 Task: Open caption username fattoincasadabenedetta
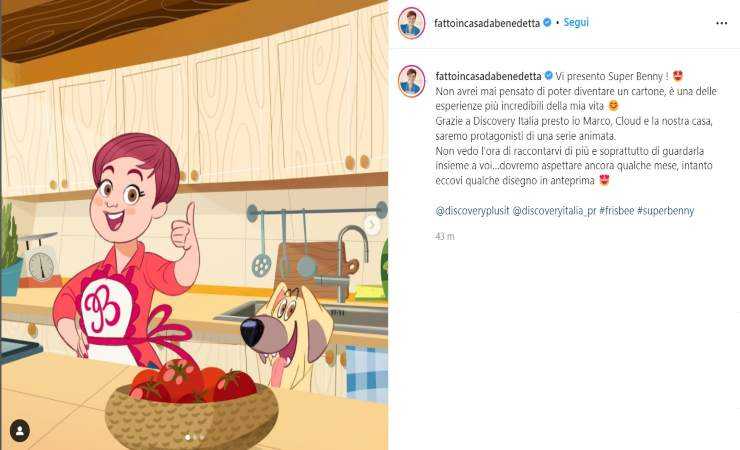pos(488,76)
